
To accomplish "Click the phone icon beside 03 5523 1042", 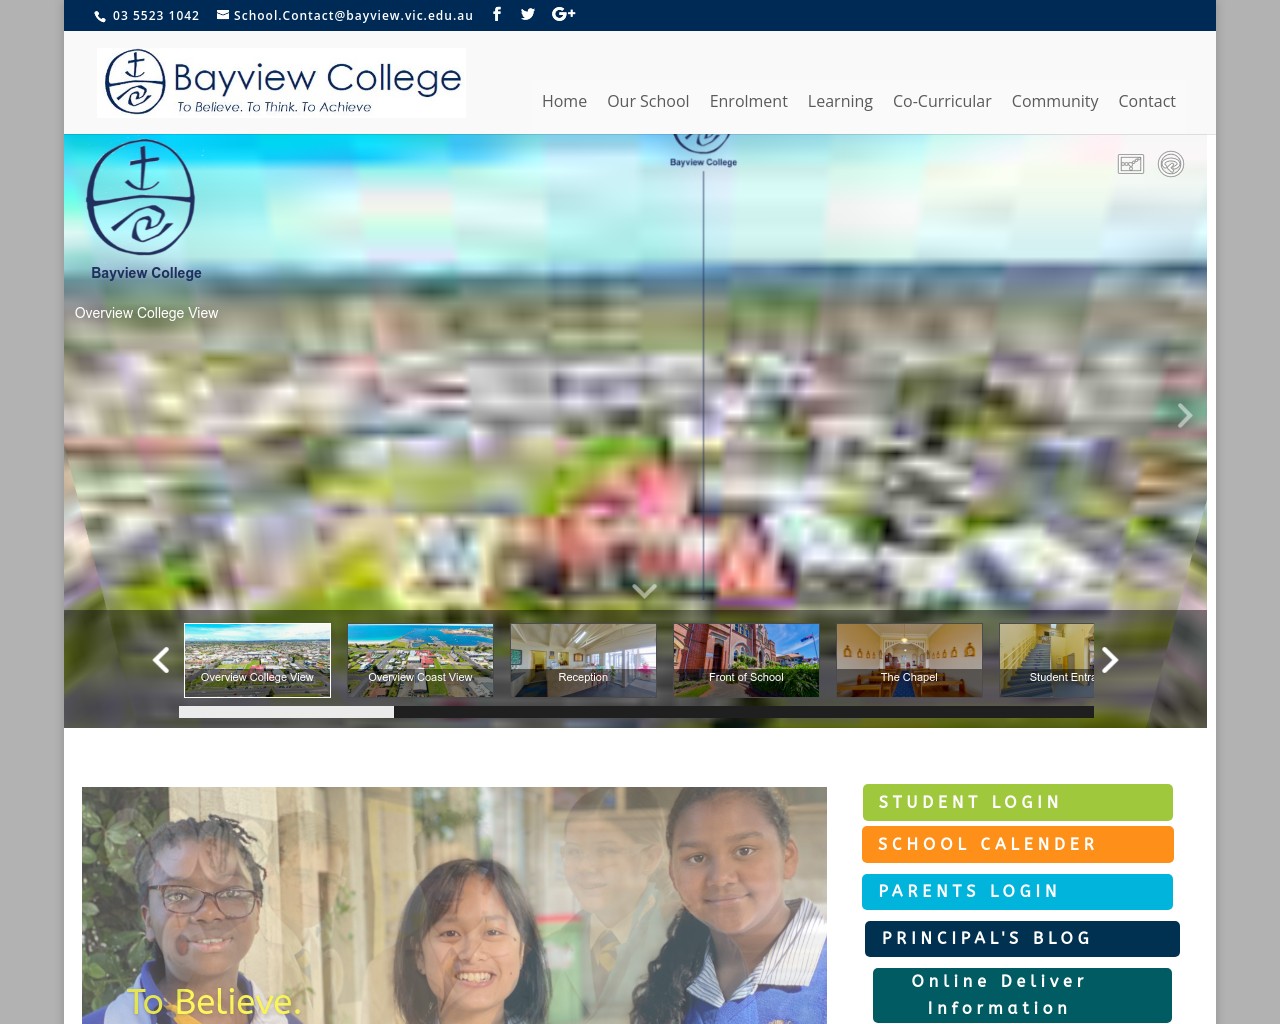I will [x=100, y=15].
